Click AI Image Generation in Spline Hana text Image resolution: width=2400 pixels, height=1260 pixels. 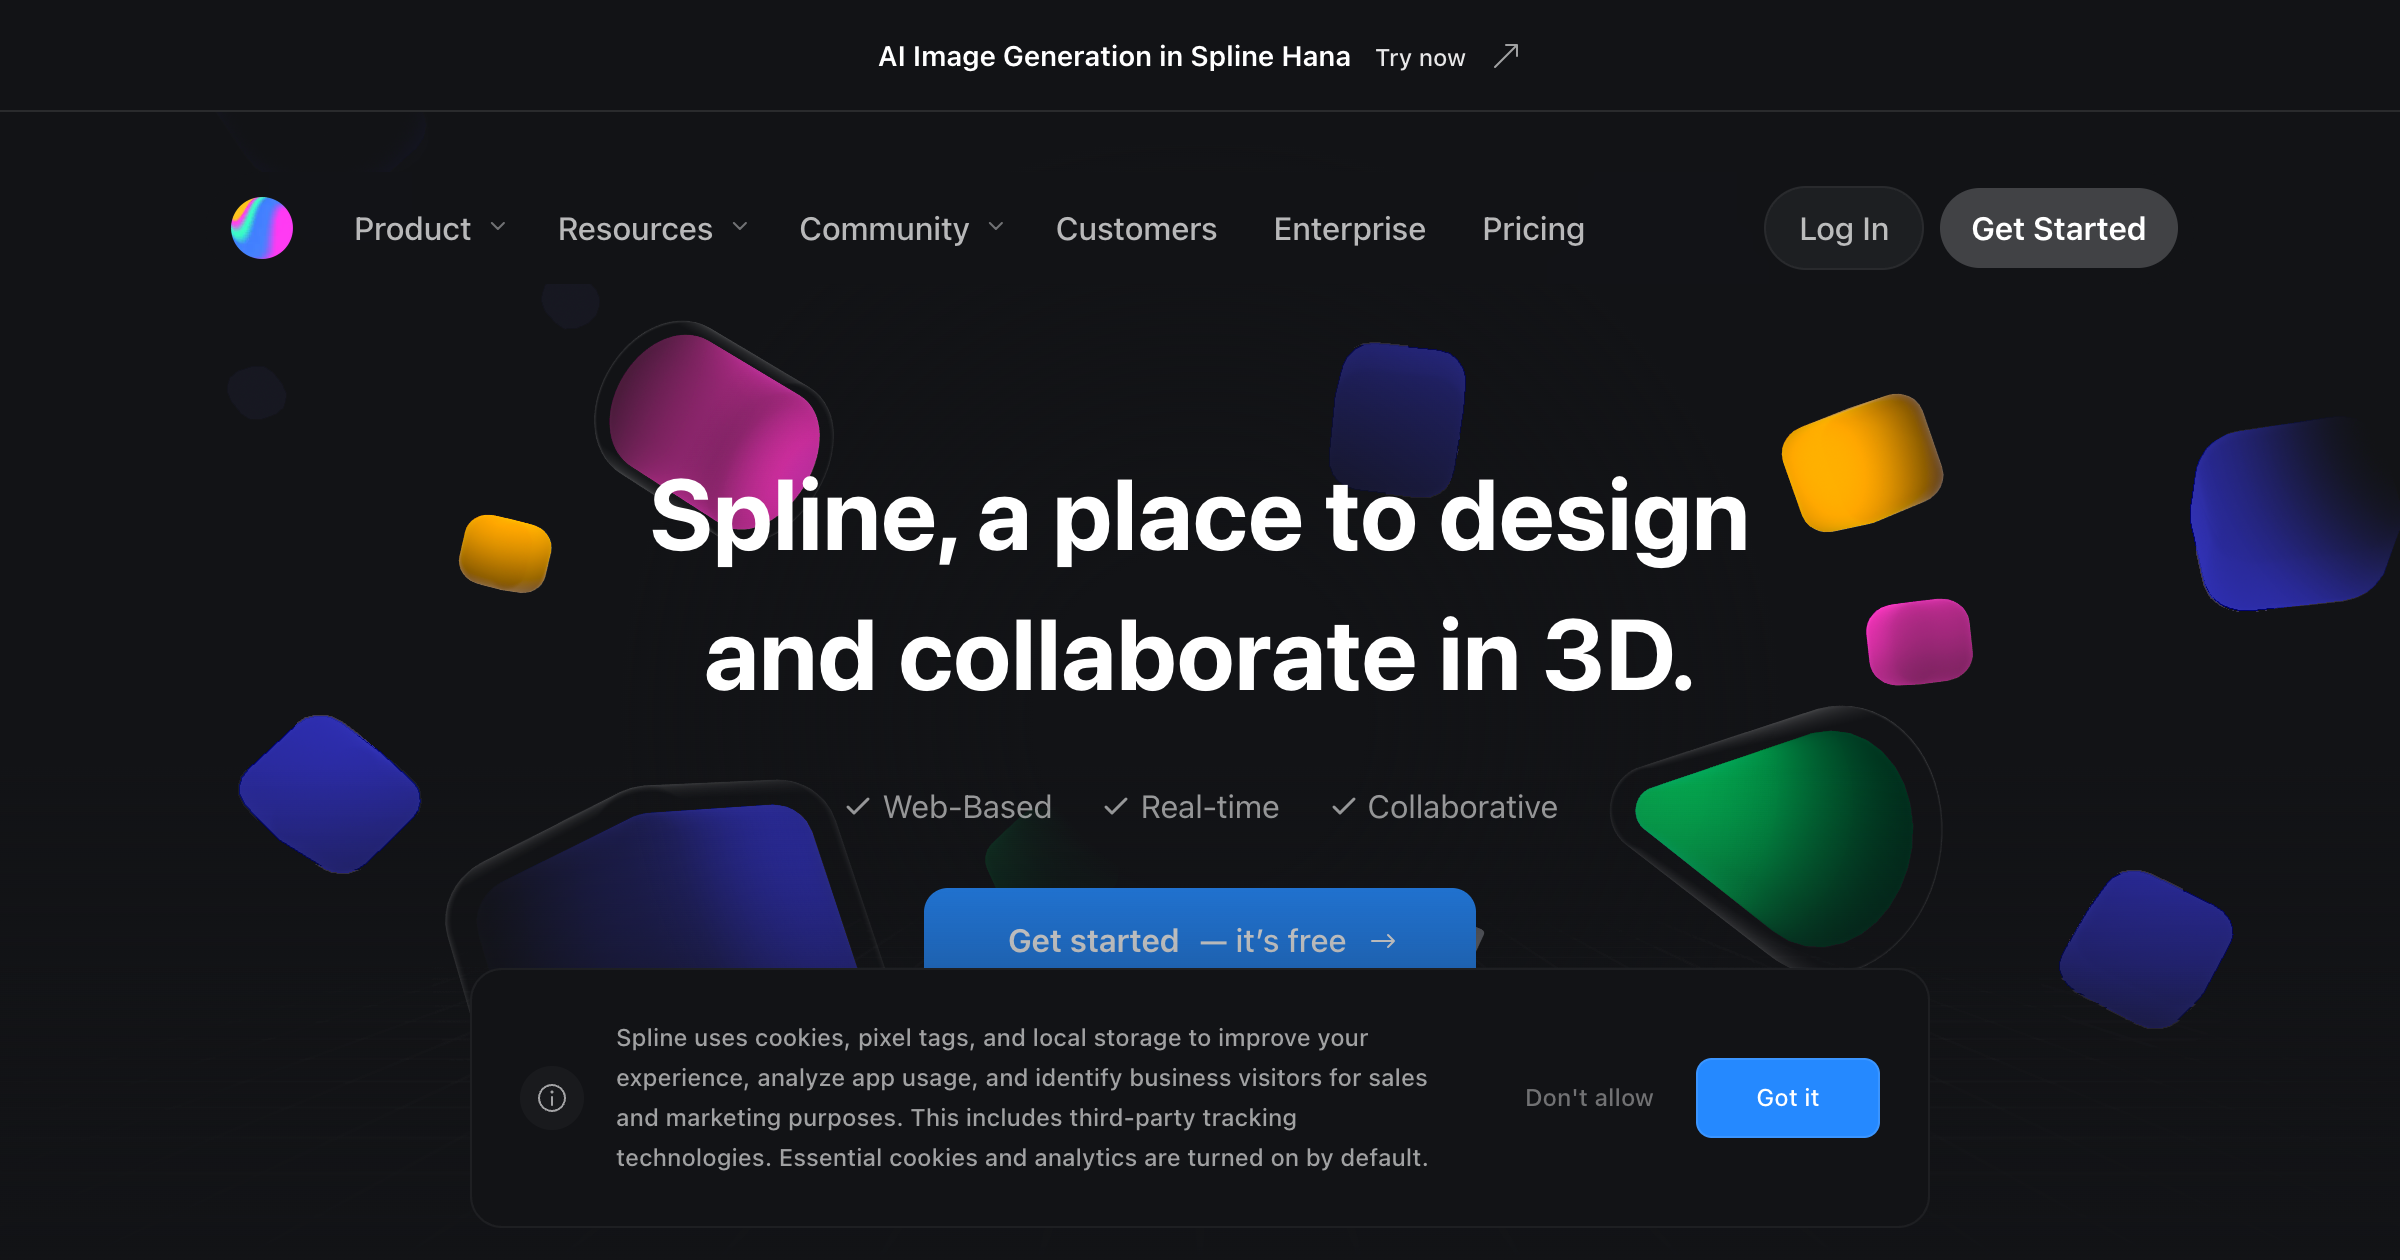click(x=1114, y=56)
